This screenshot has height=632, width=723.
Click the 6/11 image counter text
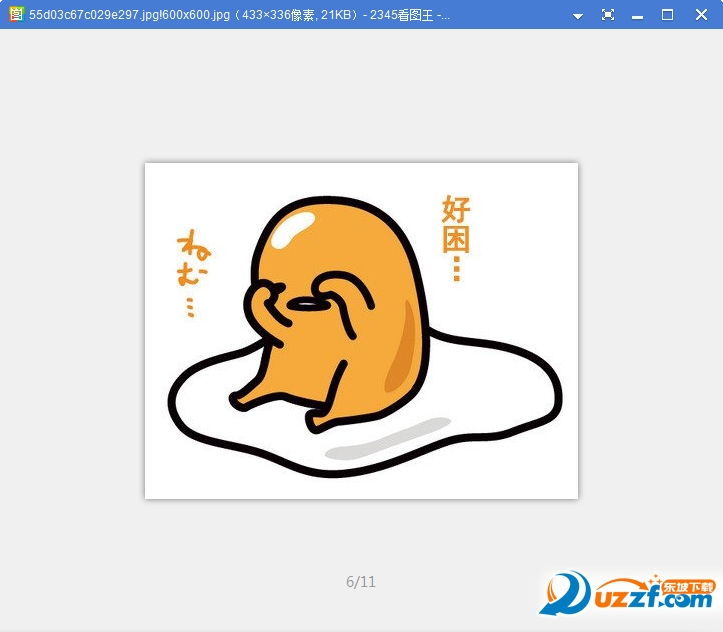pyautogui.click(x=361, y=582)
